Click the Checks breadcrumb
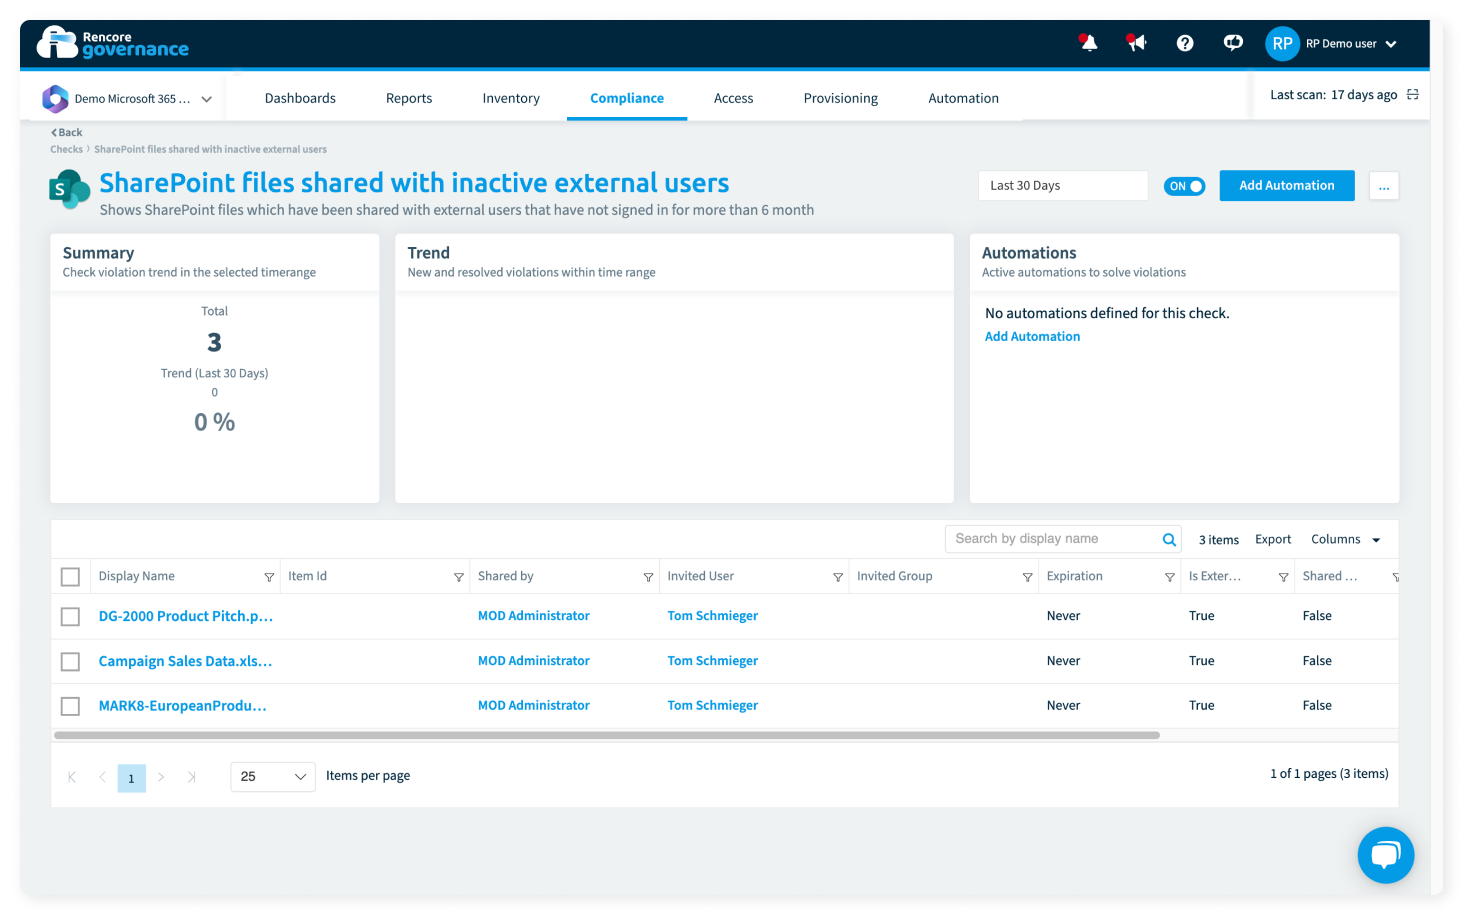The image size is (1464, 915). (67, 150)
